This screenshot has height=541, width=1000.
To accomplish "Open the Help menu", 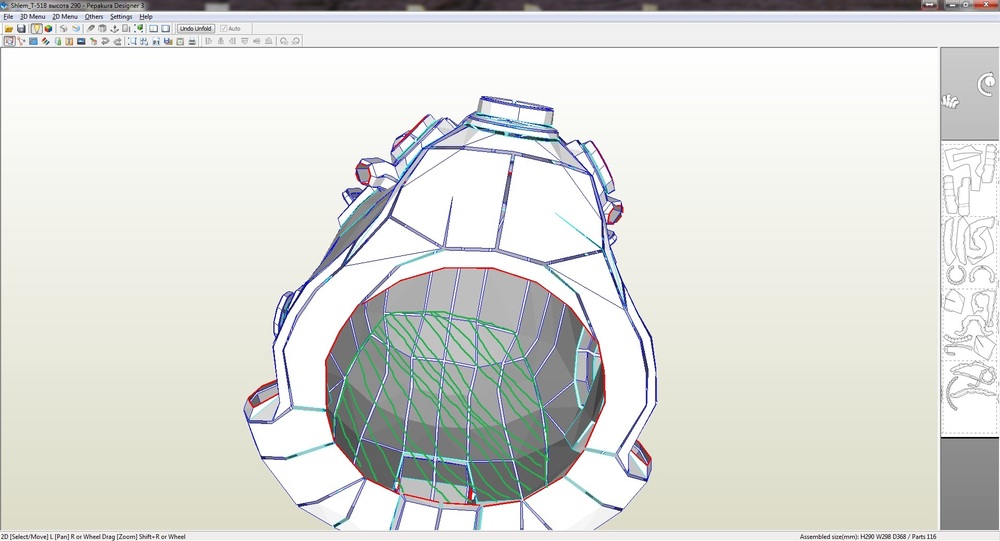I will tap(146, 17).
